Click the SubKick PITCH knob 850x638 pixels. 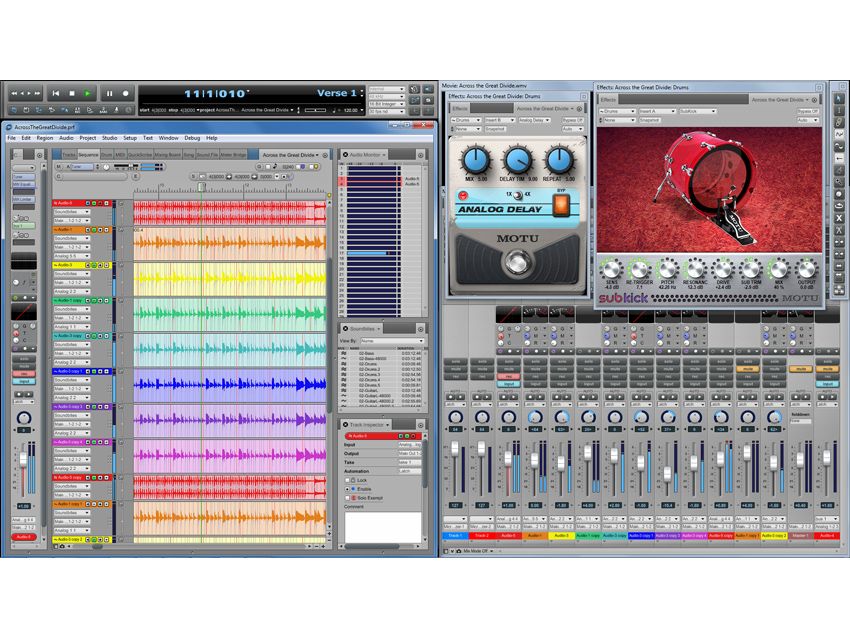[x=667, y=269]
